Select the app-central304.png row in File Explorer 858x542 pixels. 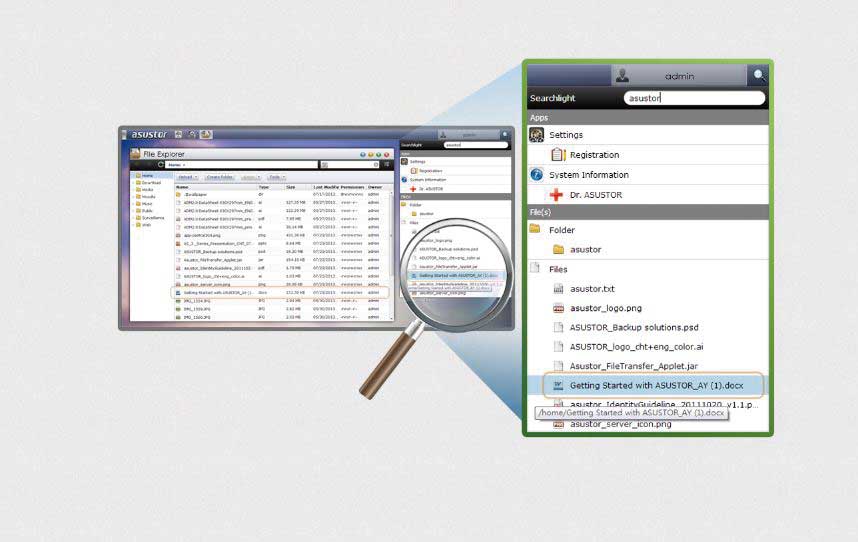coord(282,235)
